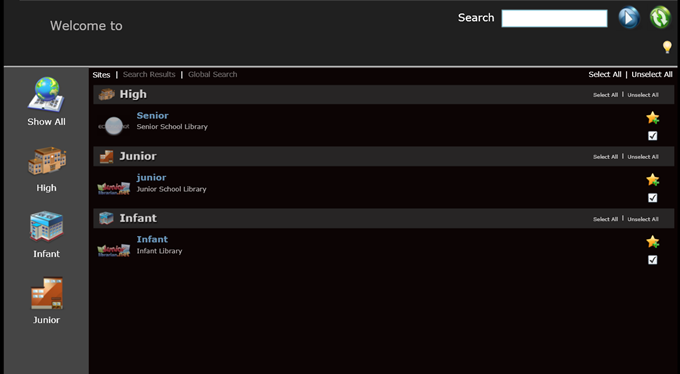Toggle the Junior School Library checkbox

pos(652,198)
